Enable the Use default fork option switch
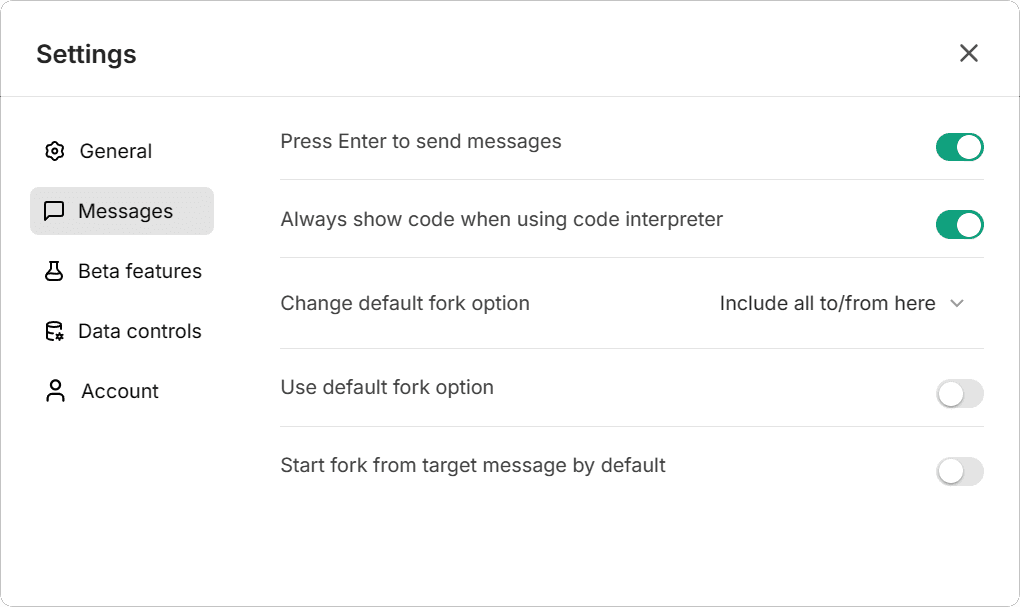1020x607 pixels. [x=959, y=394]
